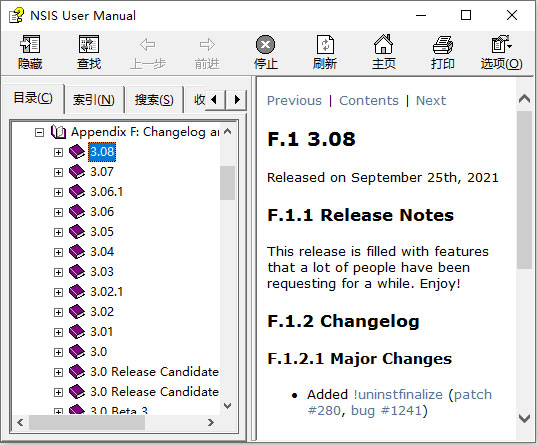Click the purple book icon beside 3.02.1
This screenshot has height=445, width=538.
pos(77,292)
